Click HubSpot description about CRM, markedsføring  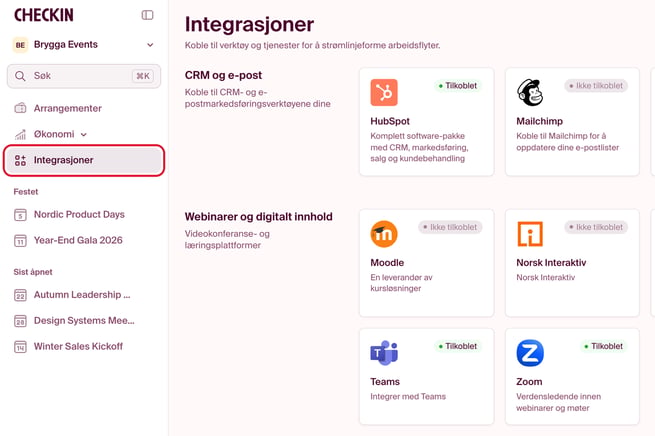pyautogui.click(x=419, y=147)
